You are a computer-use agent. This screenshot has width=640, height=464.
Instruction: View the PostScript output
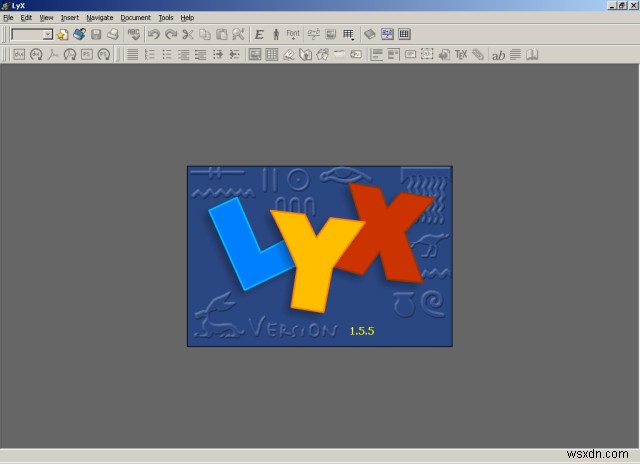pyautogui.click(x=87, y=55)
